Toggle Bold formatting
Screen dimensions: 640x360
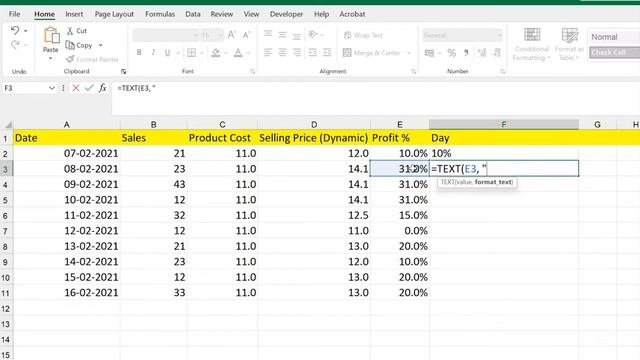[139, 52]
